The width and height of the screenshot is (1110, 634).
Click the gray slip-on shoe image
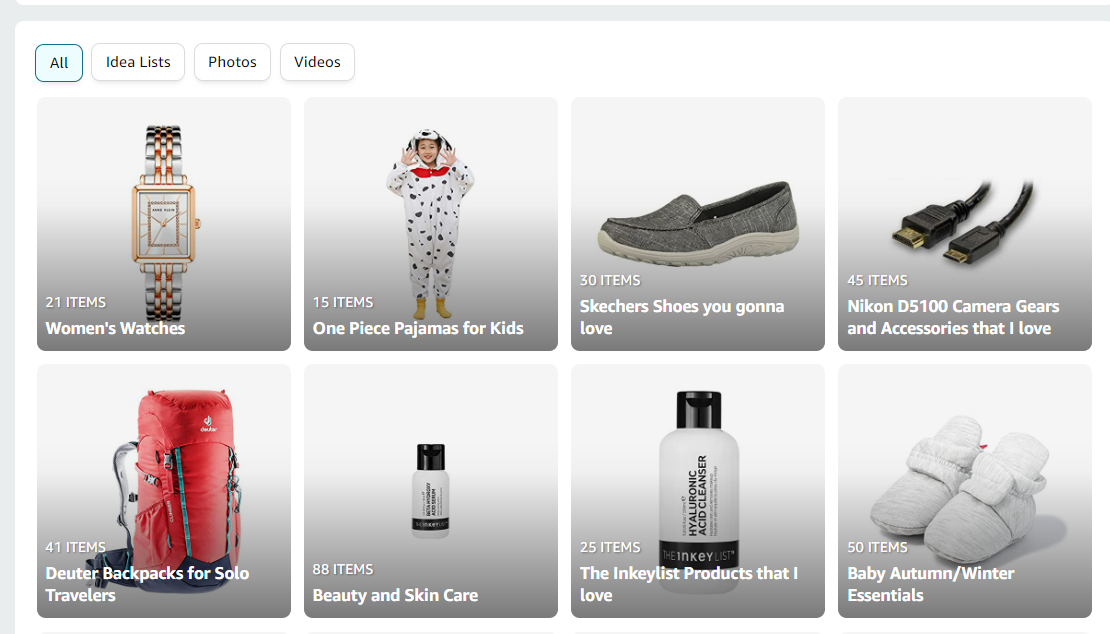click(x=699, y=224)
